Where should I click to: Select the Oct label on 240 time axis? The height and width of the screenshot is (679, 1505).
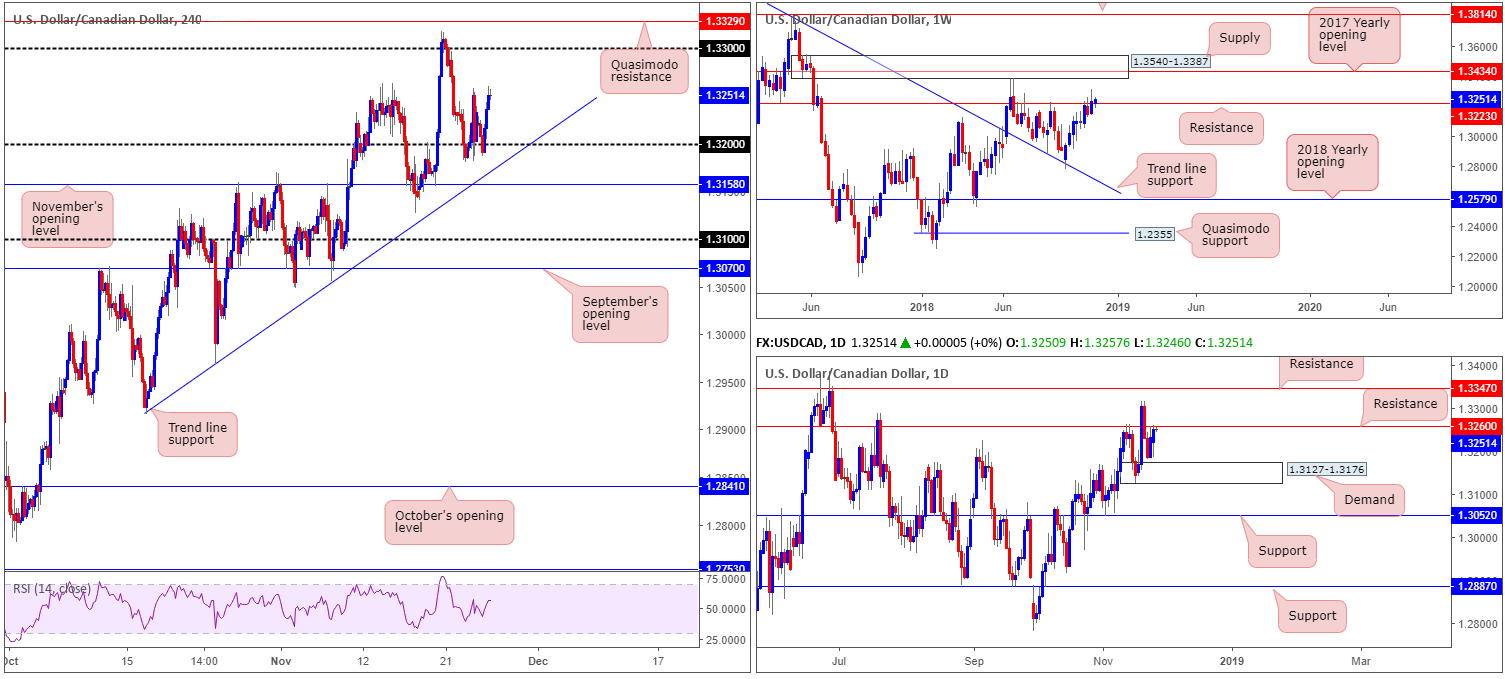pyautogui.click(x=11, y=661)
